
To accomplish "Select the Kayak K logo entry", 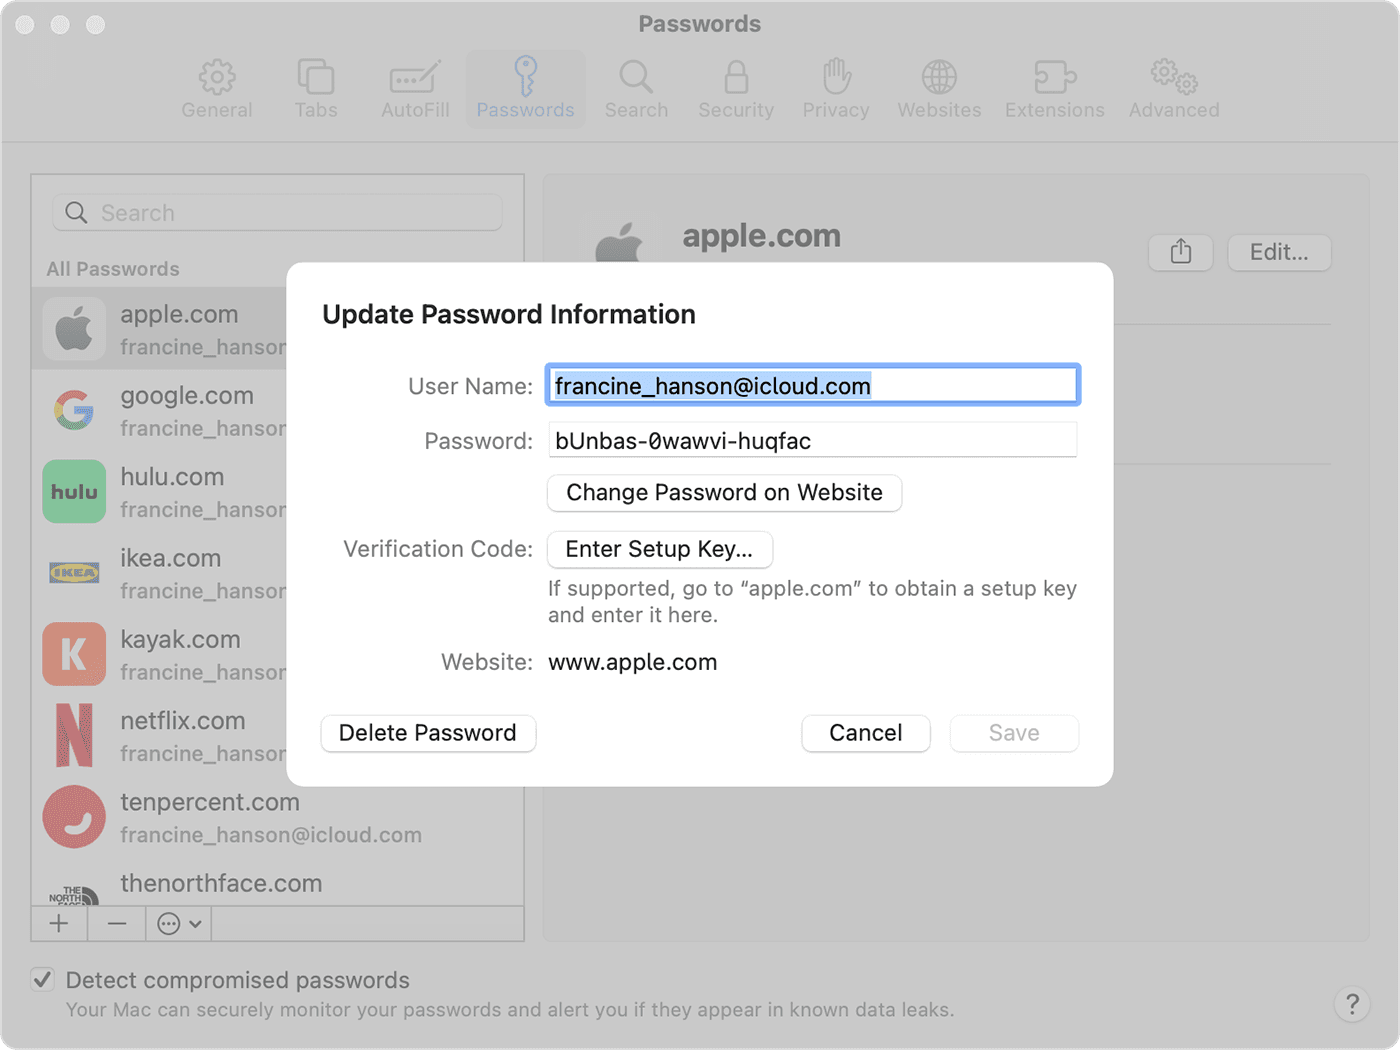I will coord(74,654).
